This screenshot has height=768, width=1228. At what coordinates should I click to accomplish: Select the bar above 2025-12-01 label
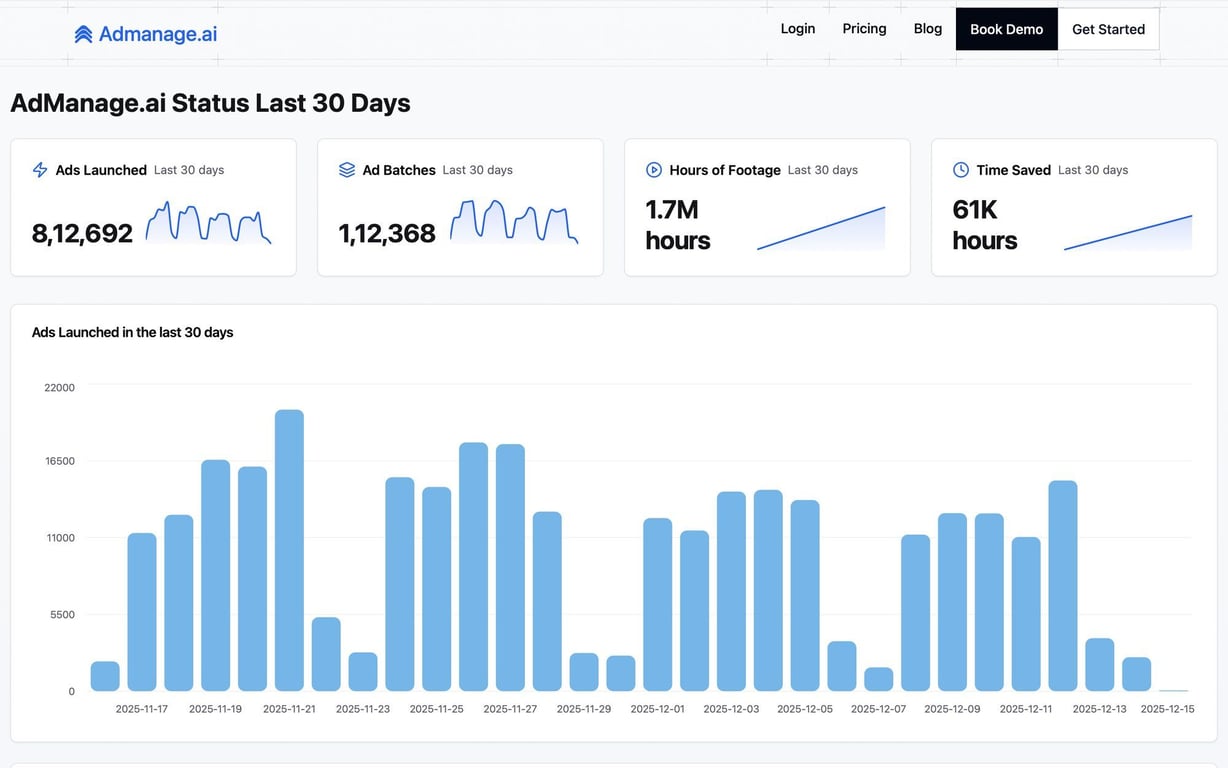(658, 604)
